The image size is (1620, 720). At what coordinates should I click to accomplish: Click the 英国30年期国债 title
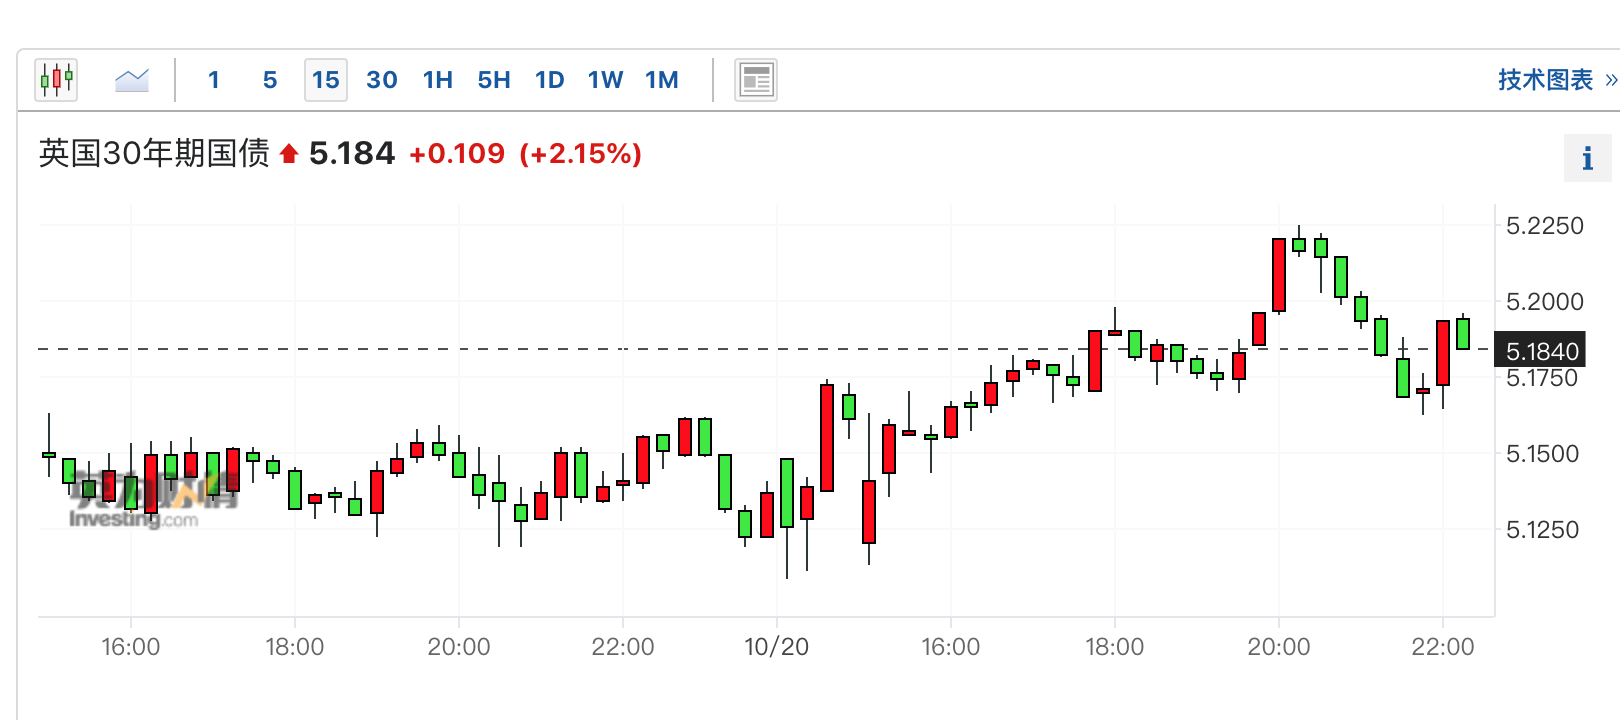tap(154, 153)
